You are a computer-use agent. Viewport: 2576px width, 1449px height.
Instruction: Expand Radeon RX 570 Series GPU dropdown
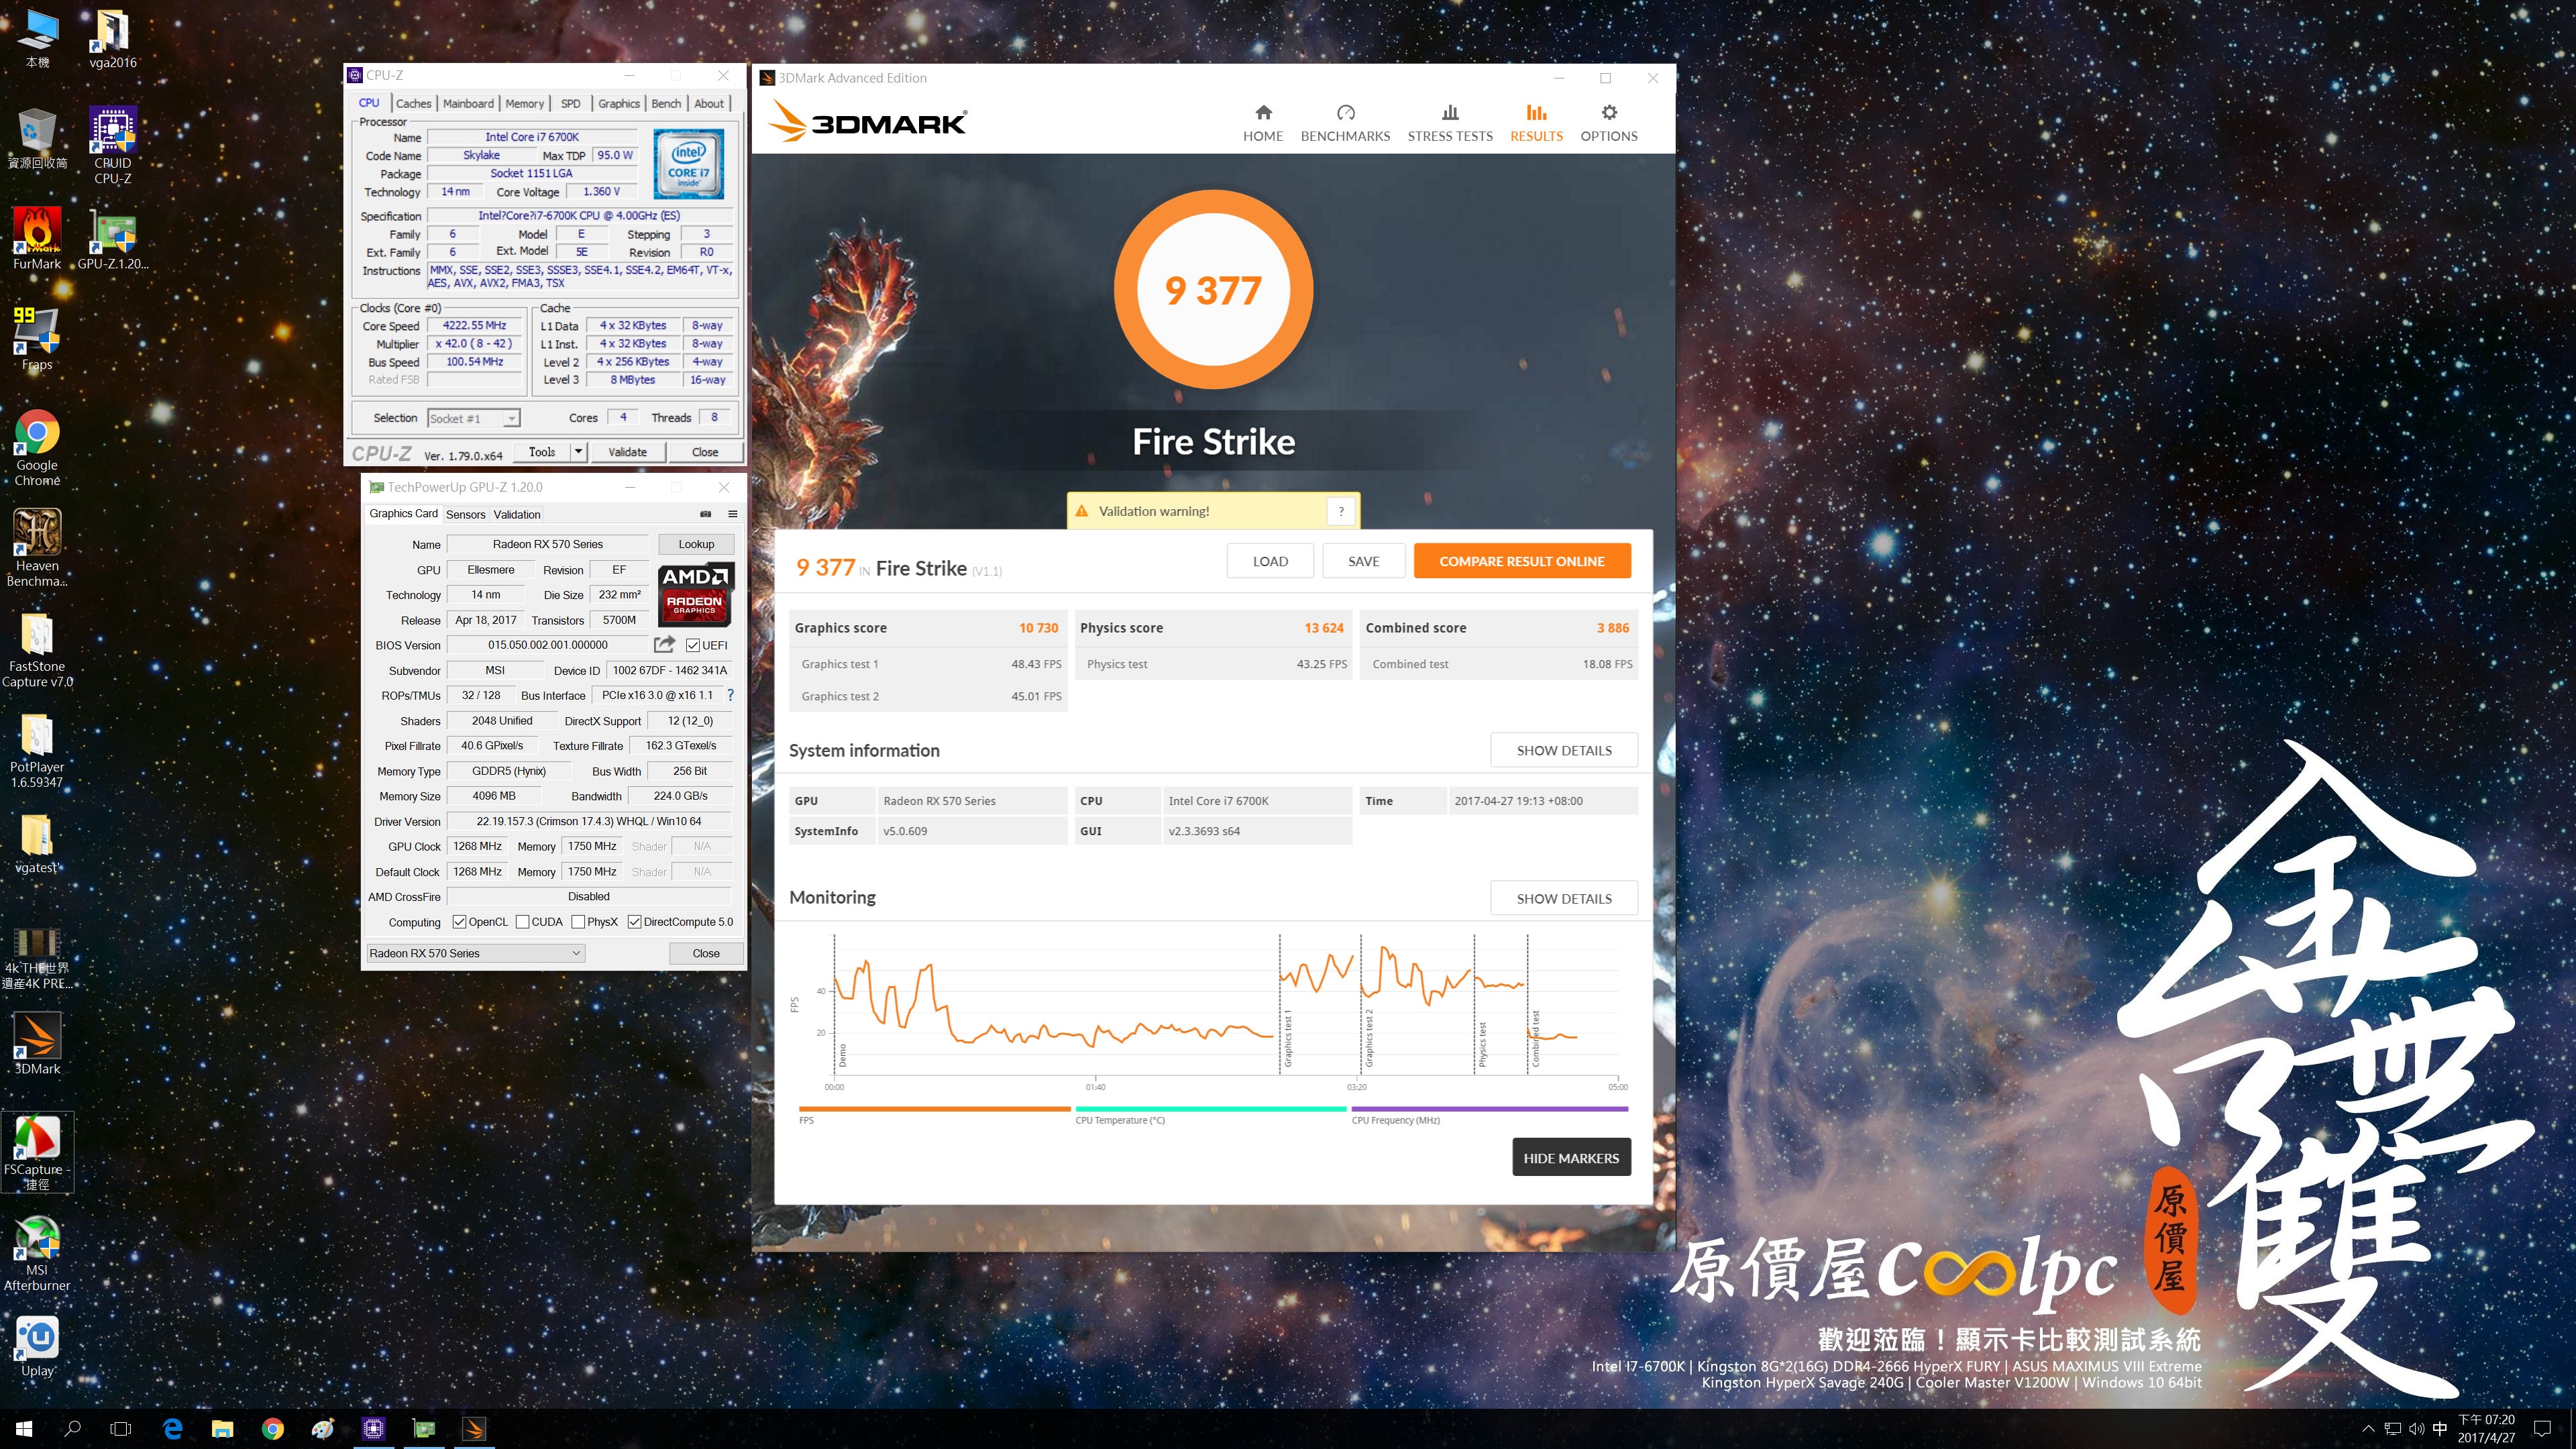[x=475, y=953]
